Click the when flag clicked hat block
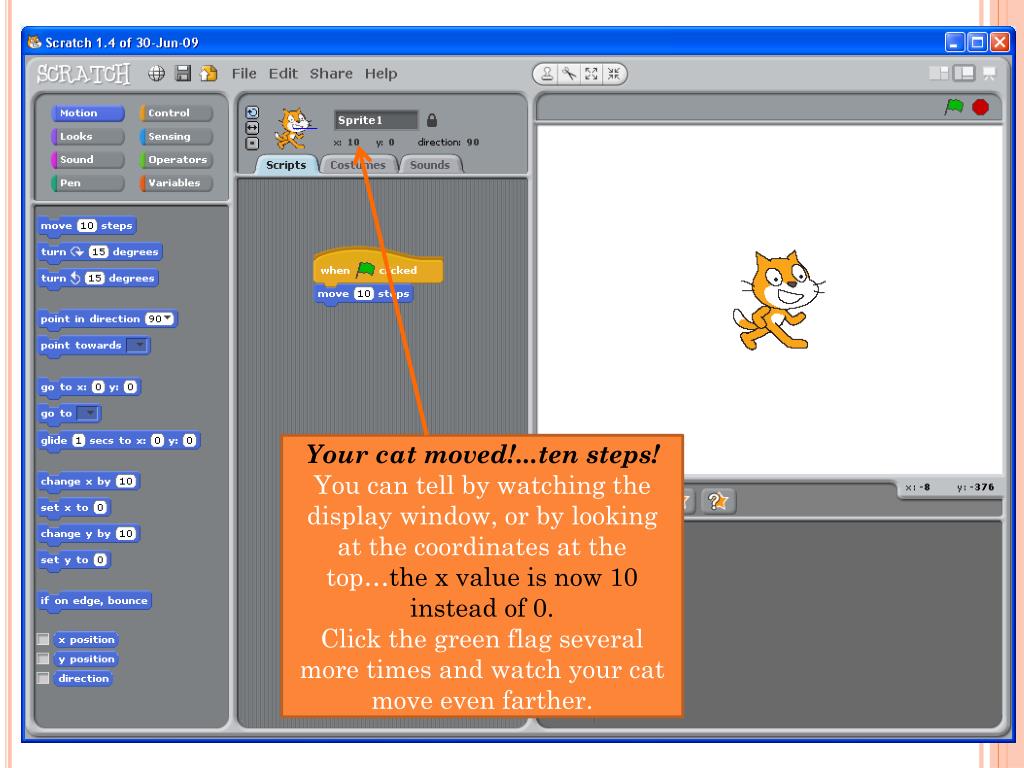The height and width of the screenshot is (768, 1024). point(378,266)
